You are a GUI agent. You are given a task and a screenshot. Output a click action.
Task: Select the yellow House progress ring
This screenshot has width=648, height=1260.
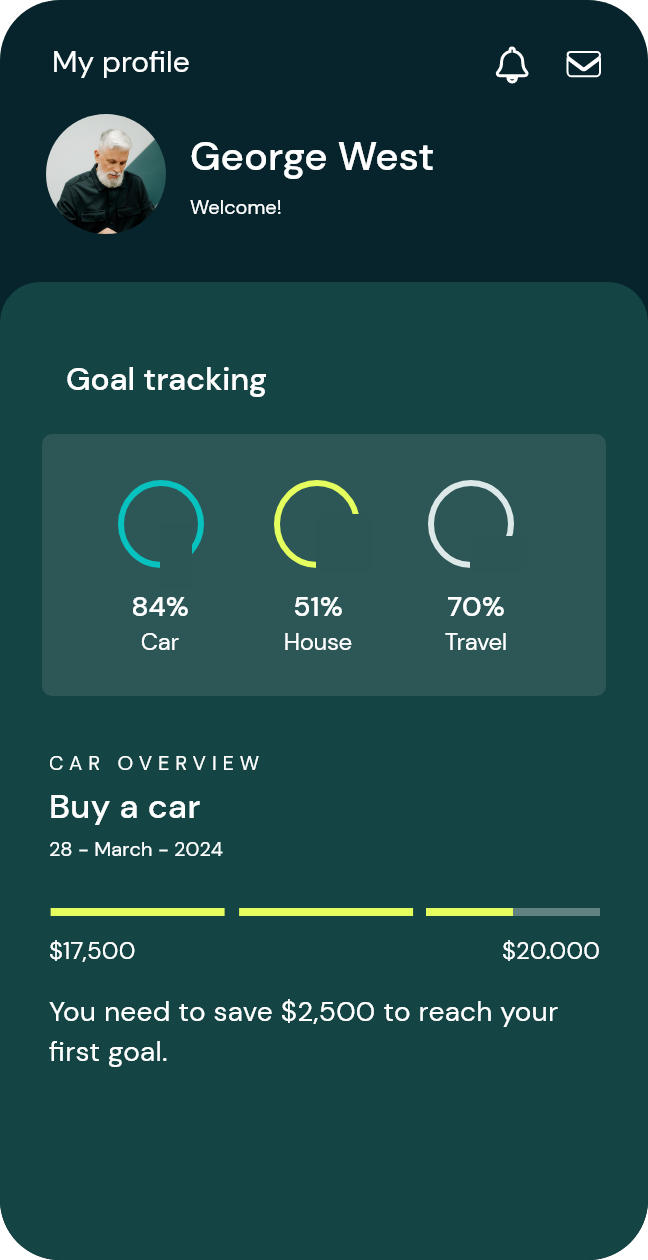pyautogui.click(x=317, y=524)
